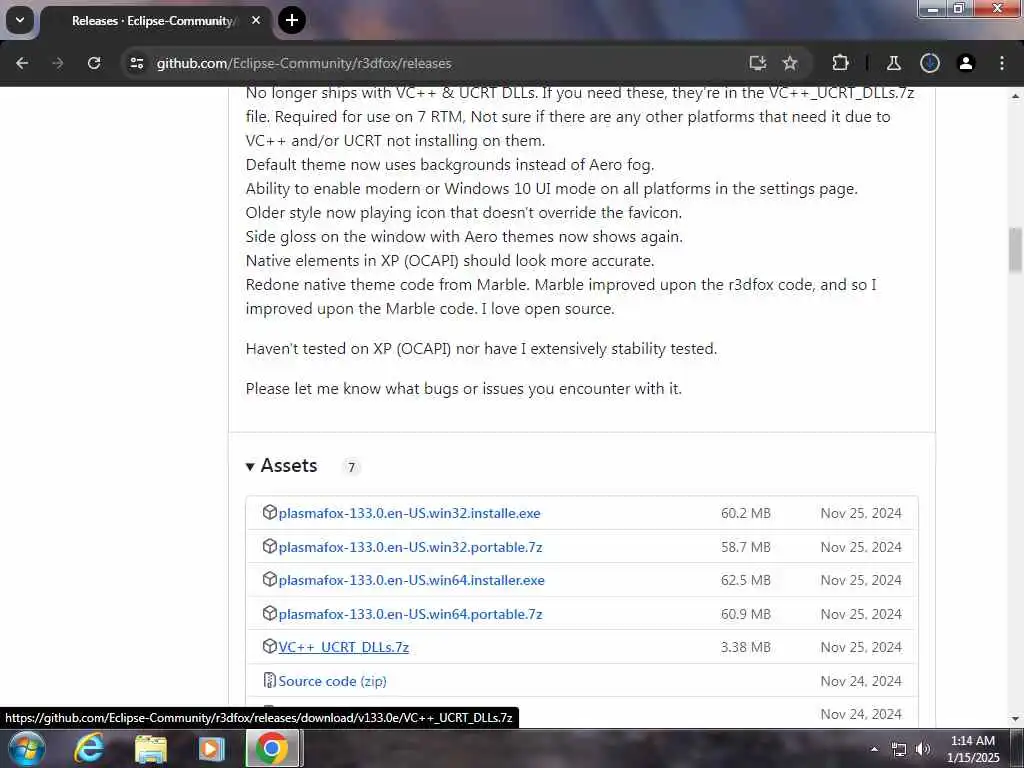Go back to the previous page
Screen dimensions: 1024x768
[x=22, y=63]
